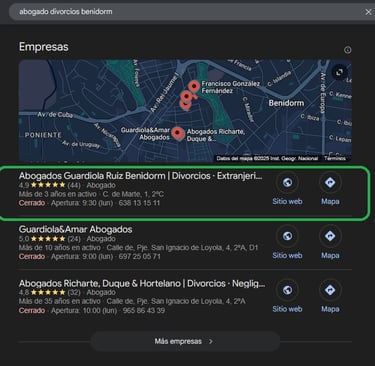Image resolution: width=375 pixels, height=366 pixels.
Task: Click phone number 965 85 43 39
Action: 144,310
